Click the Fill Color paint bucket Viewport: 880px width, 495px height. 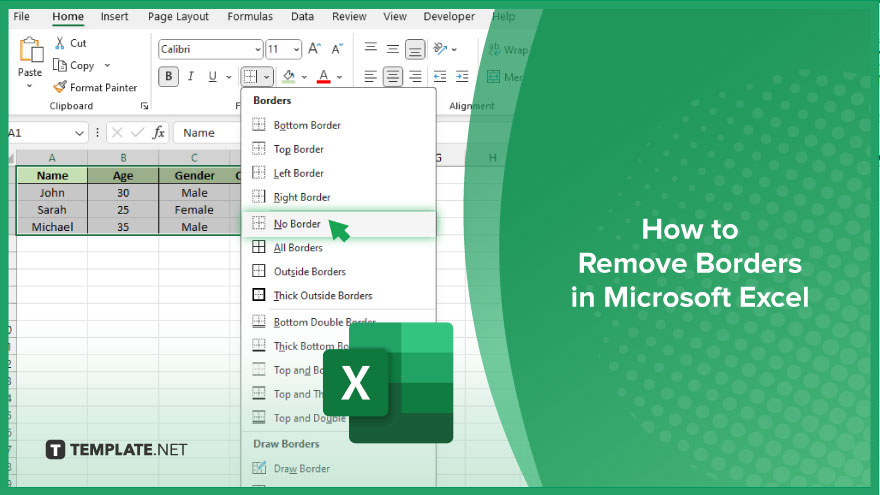coord(288,76)
